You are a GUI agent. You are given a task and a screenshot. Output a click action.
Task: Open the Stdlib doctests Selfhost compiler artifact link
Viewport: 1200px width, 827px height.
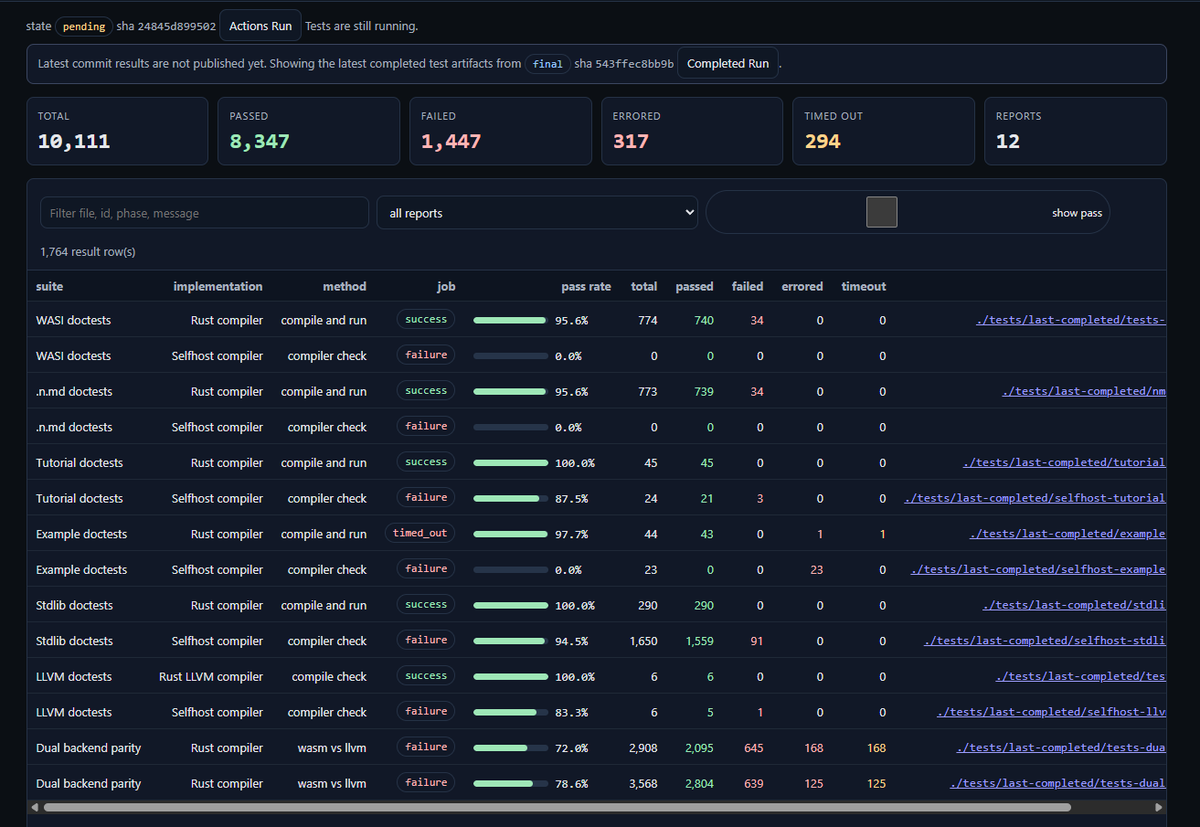pyautogui.click(x=1045, y=641)
